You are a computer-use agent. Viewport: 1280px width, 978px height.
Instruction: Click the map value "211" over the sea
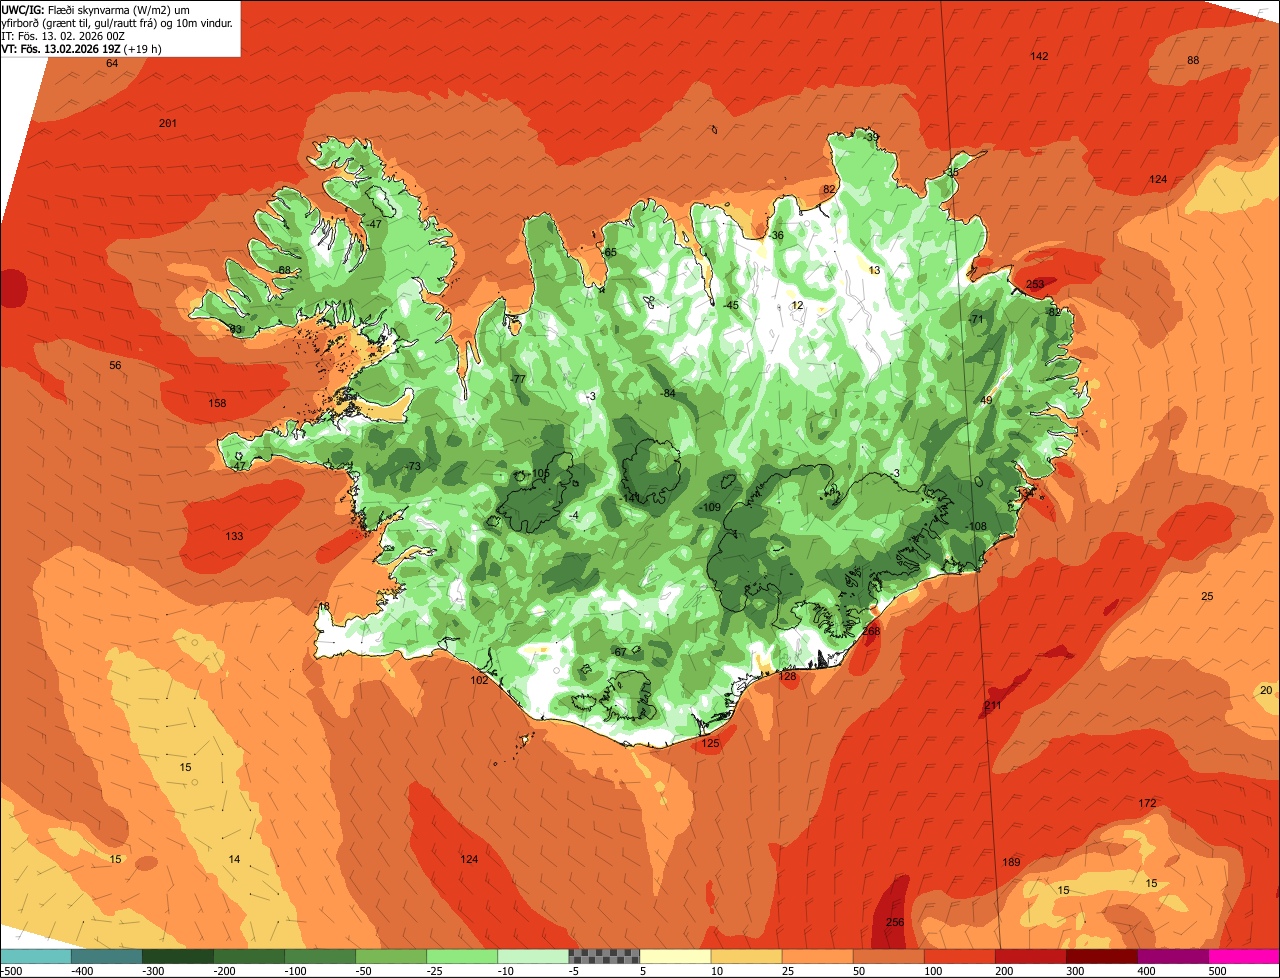coord(992,705)
